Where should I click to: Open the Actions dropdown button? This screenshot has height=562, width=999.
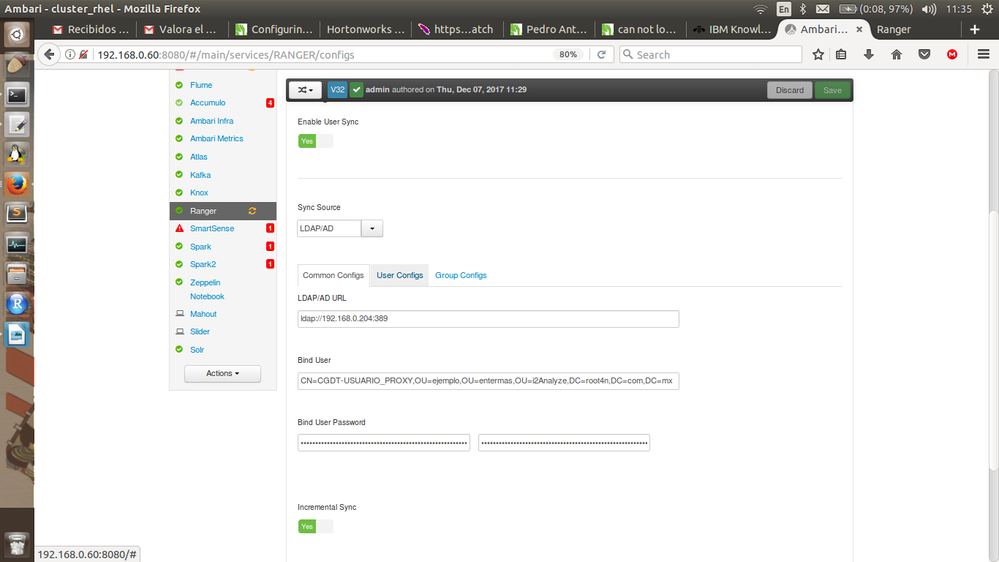222,373
